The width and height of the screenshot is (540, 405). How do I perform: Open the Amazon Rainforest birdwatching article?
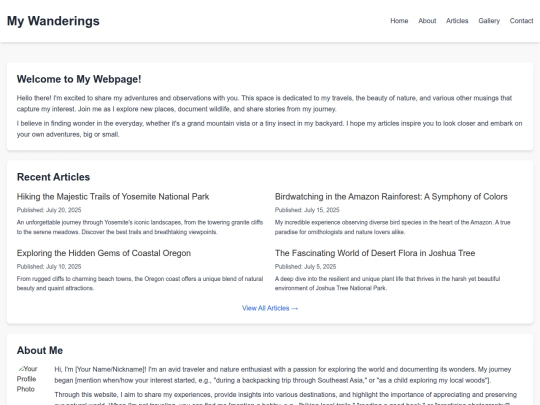coord(391,197)
